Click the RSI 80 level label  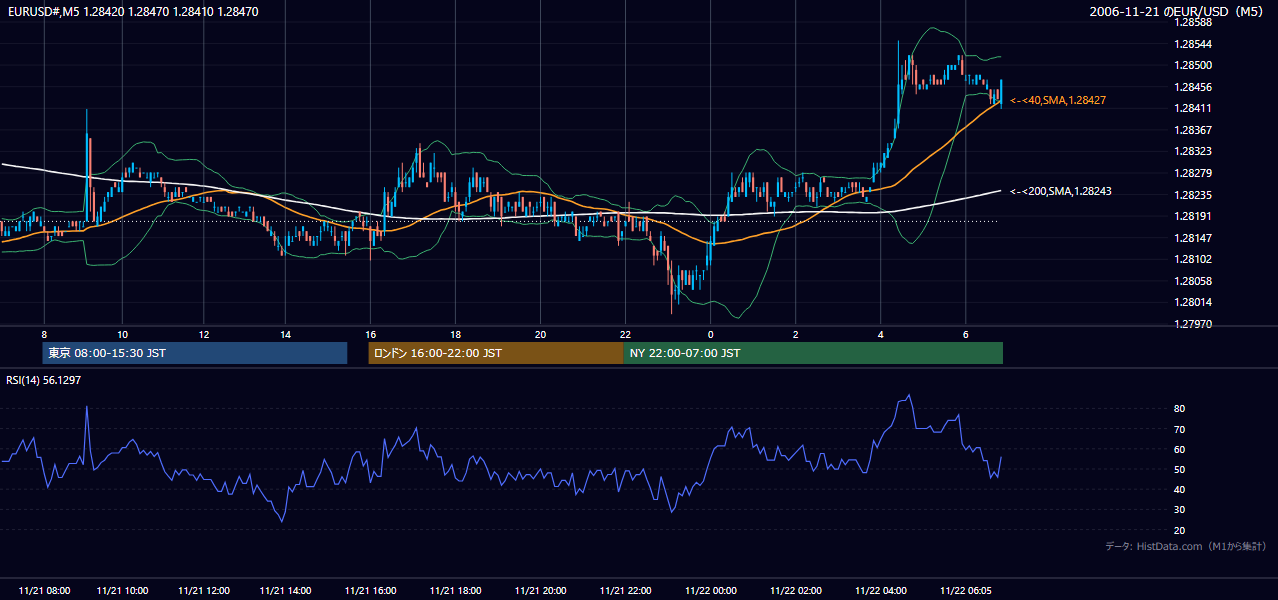click(1180, 409)
